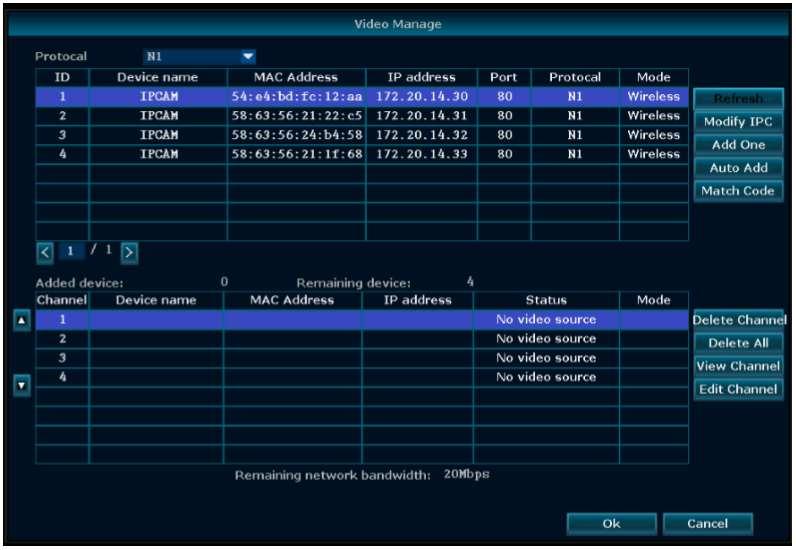Screen dimensions: 796x550
Task: Move channel down with down-arrow icon
Action: [x=21, y=385]
